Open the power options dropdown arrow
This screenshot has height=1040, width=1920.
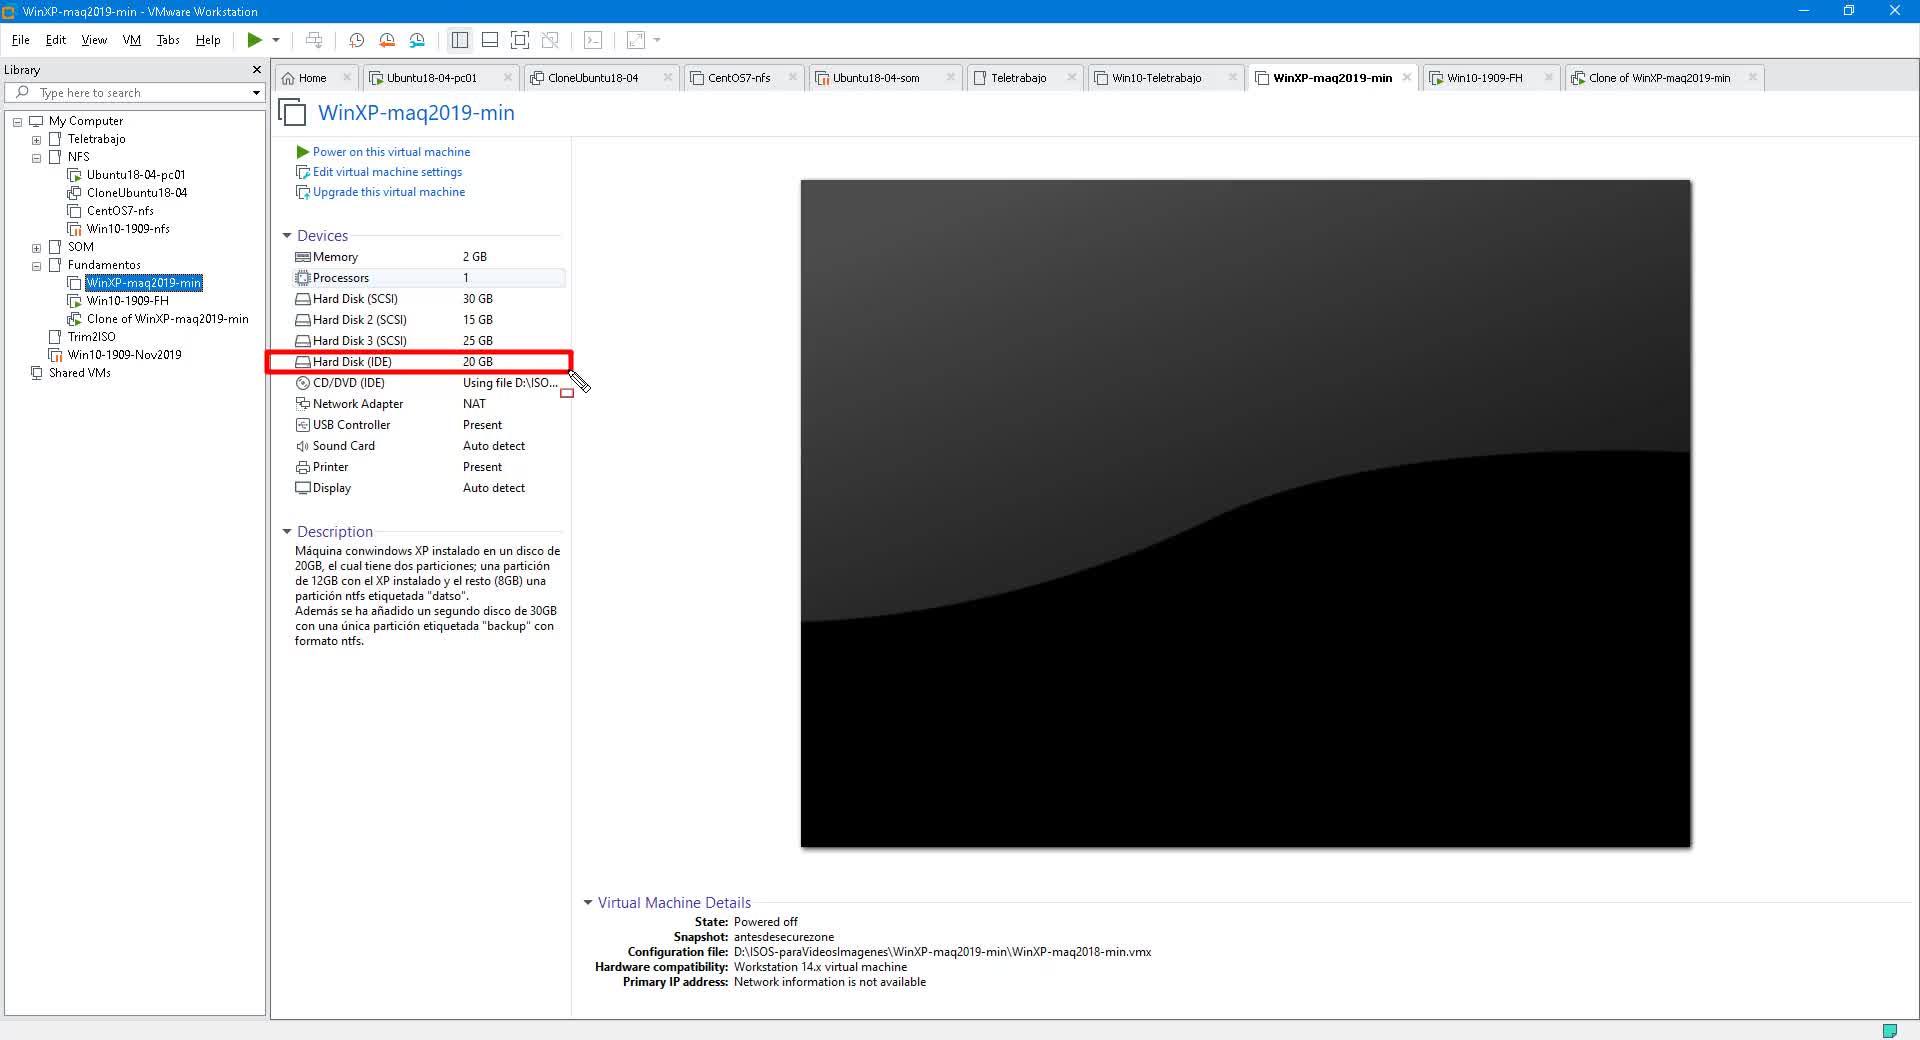pyautogui.click(x=276, y=40)
